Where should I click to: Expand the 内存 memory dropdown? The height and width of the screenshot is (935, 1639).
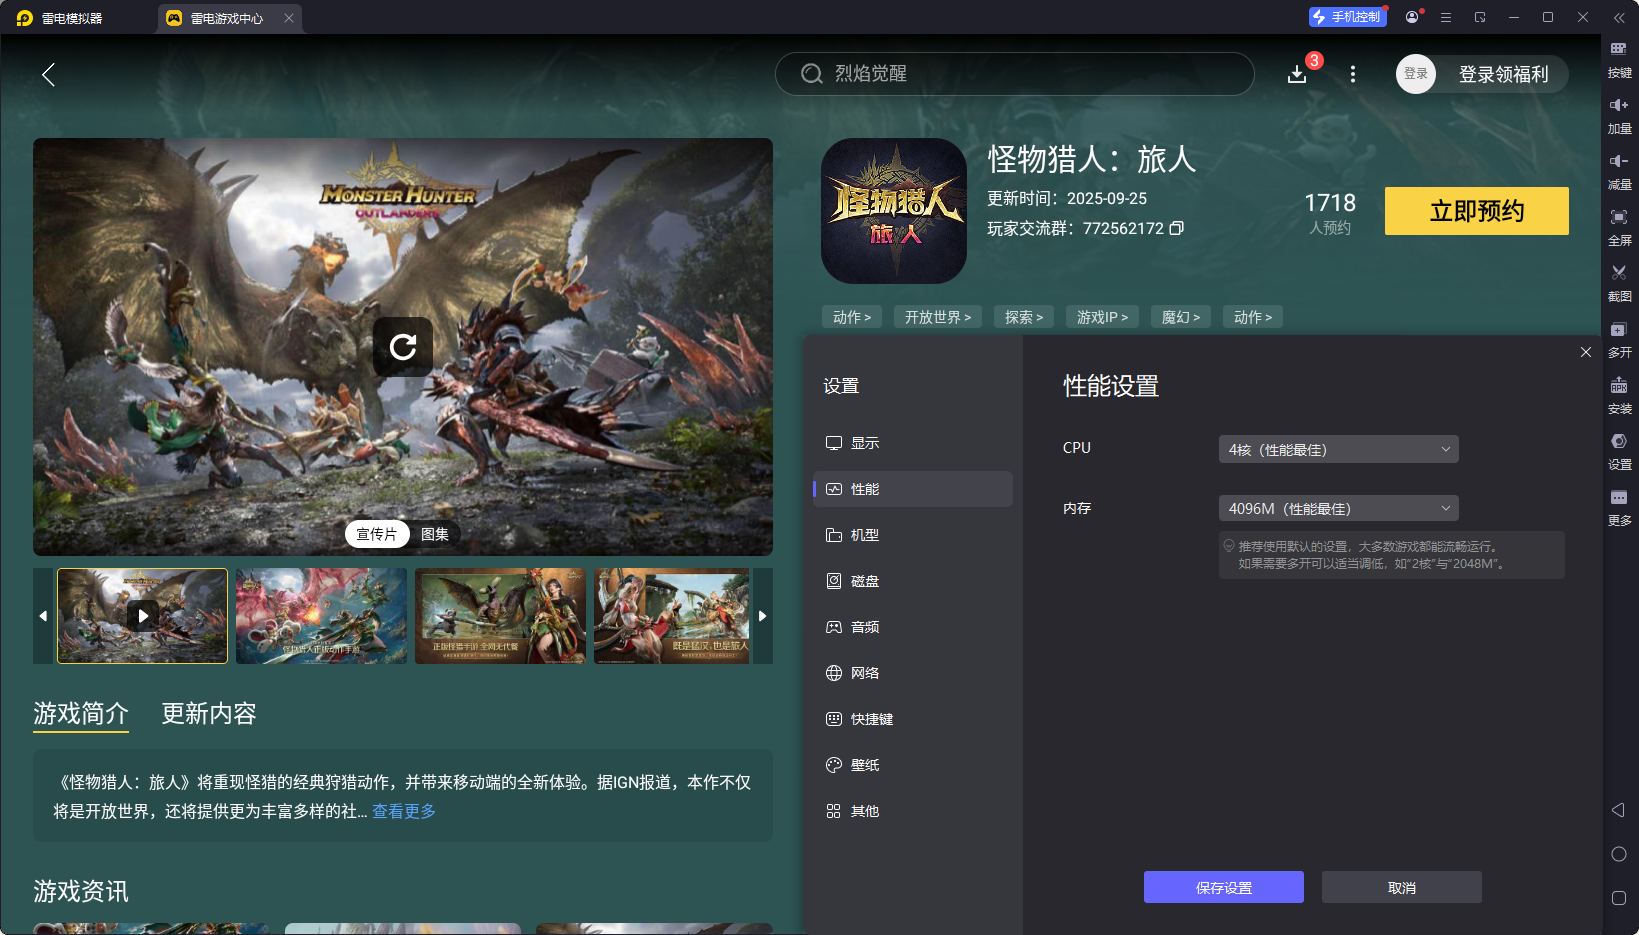click(1338, 509)
